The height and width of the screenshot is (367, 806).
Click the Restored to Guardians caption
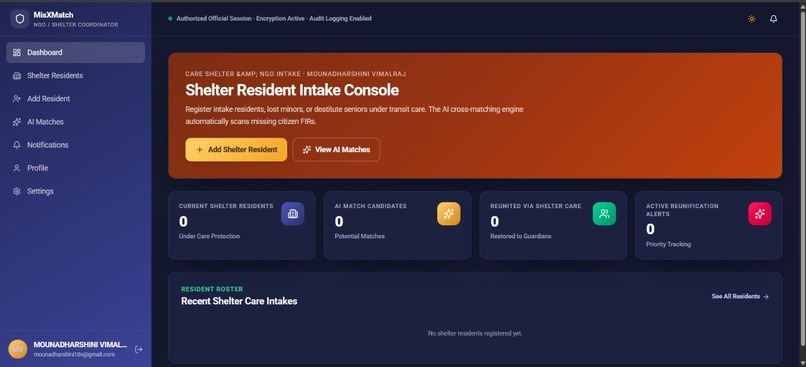[521, 236]
